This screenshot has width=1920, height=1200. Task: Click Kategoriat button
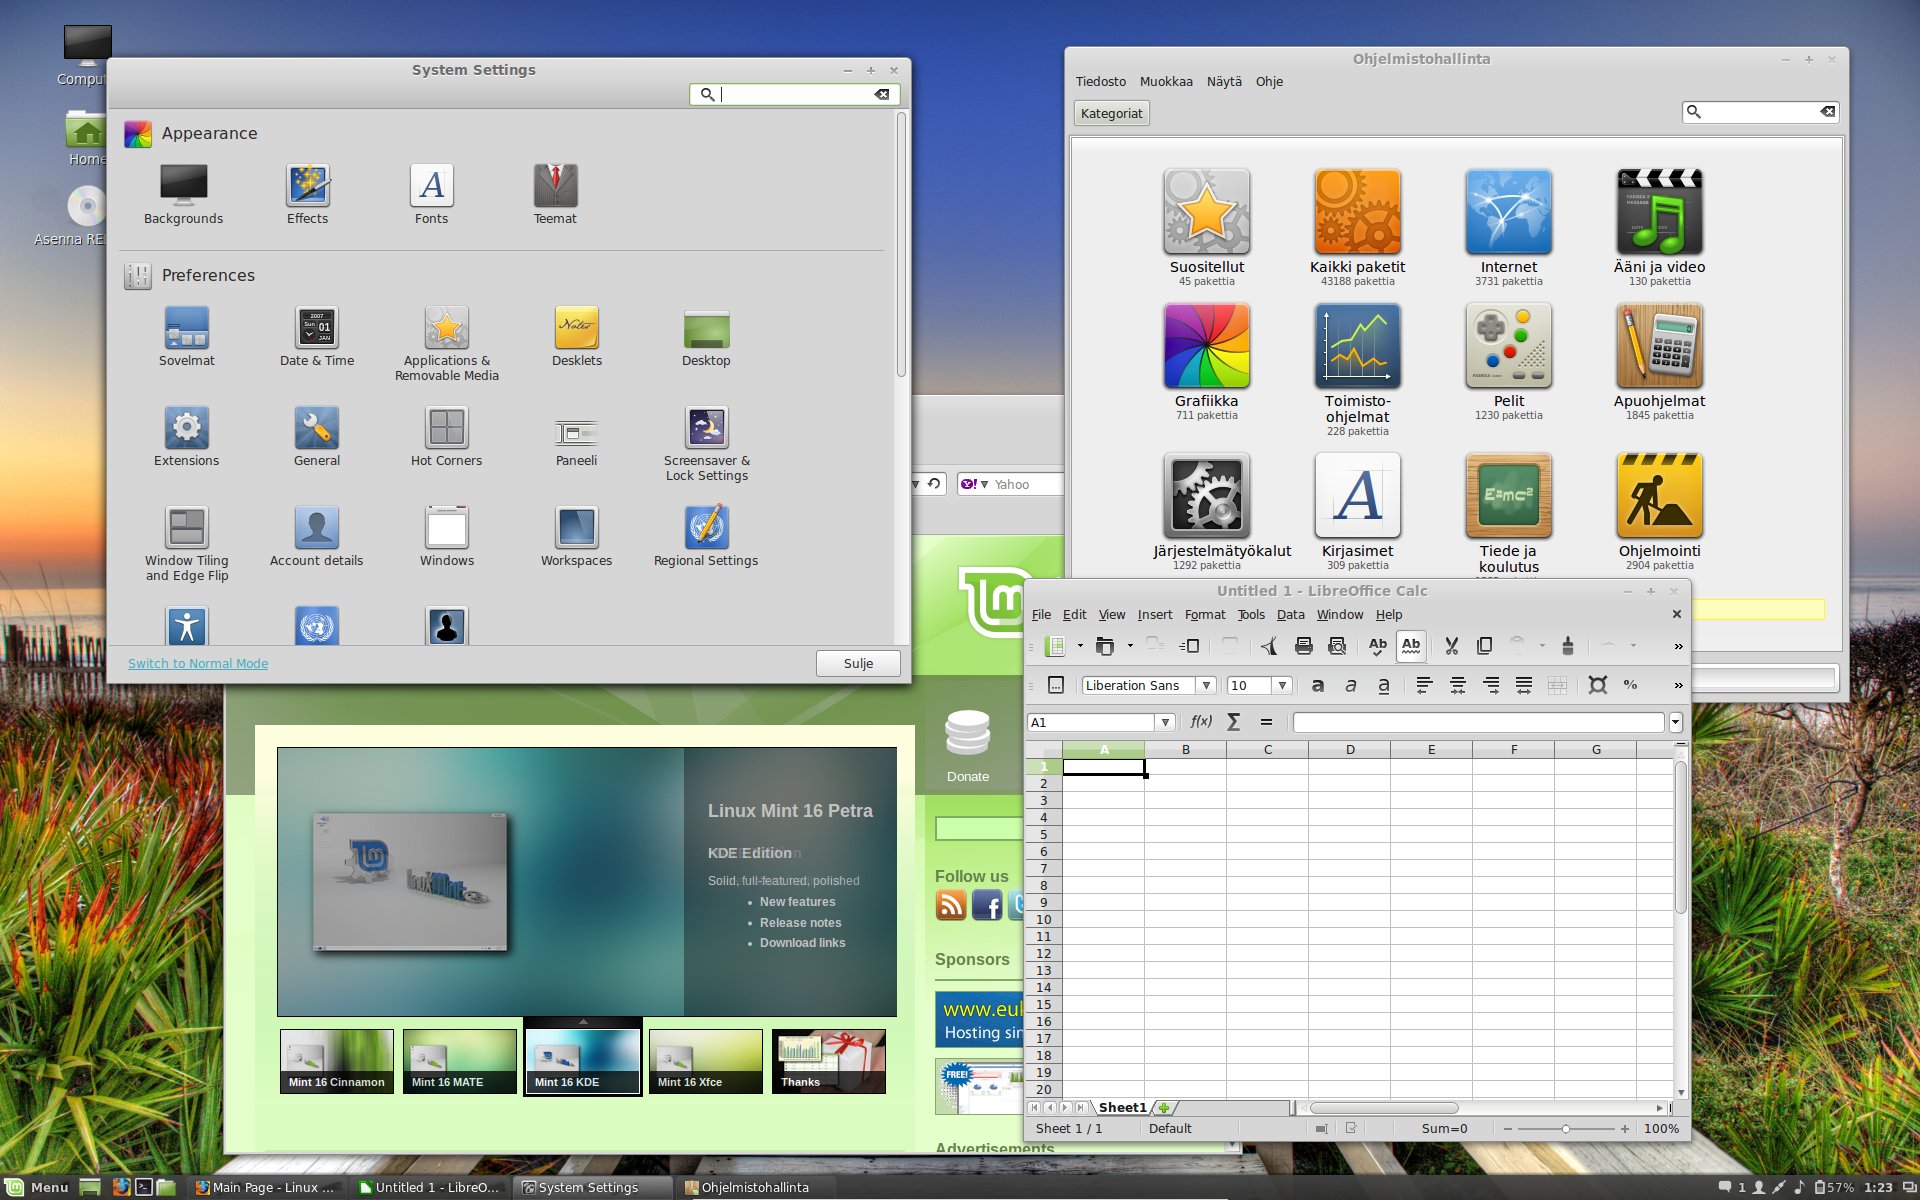[x=1111, y=113]
